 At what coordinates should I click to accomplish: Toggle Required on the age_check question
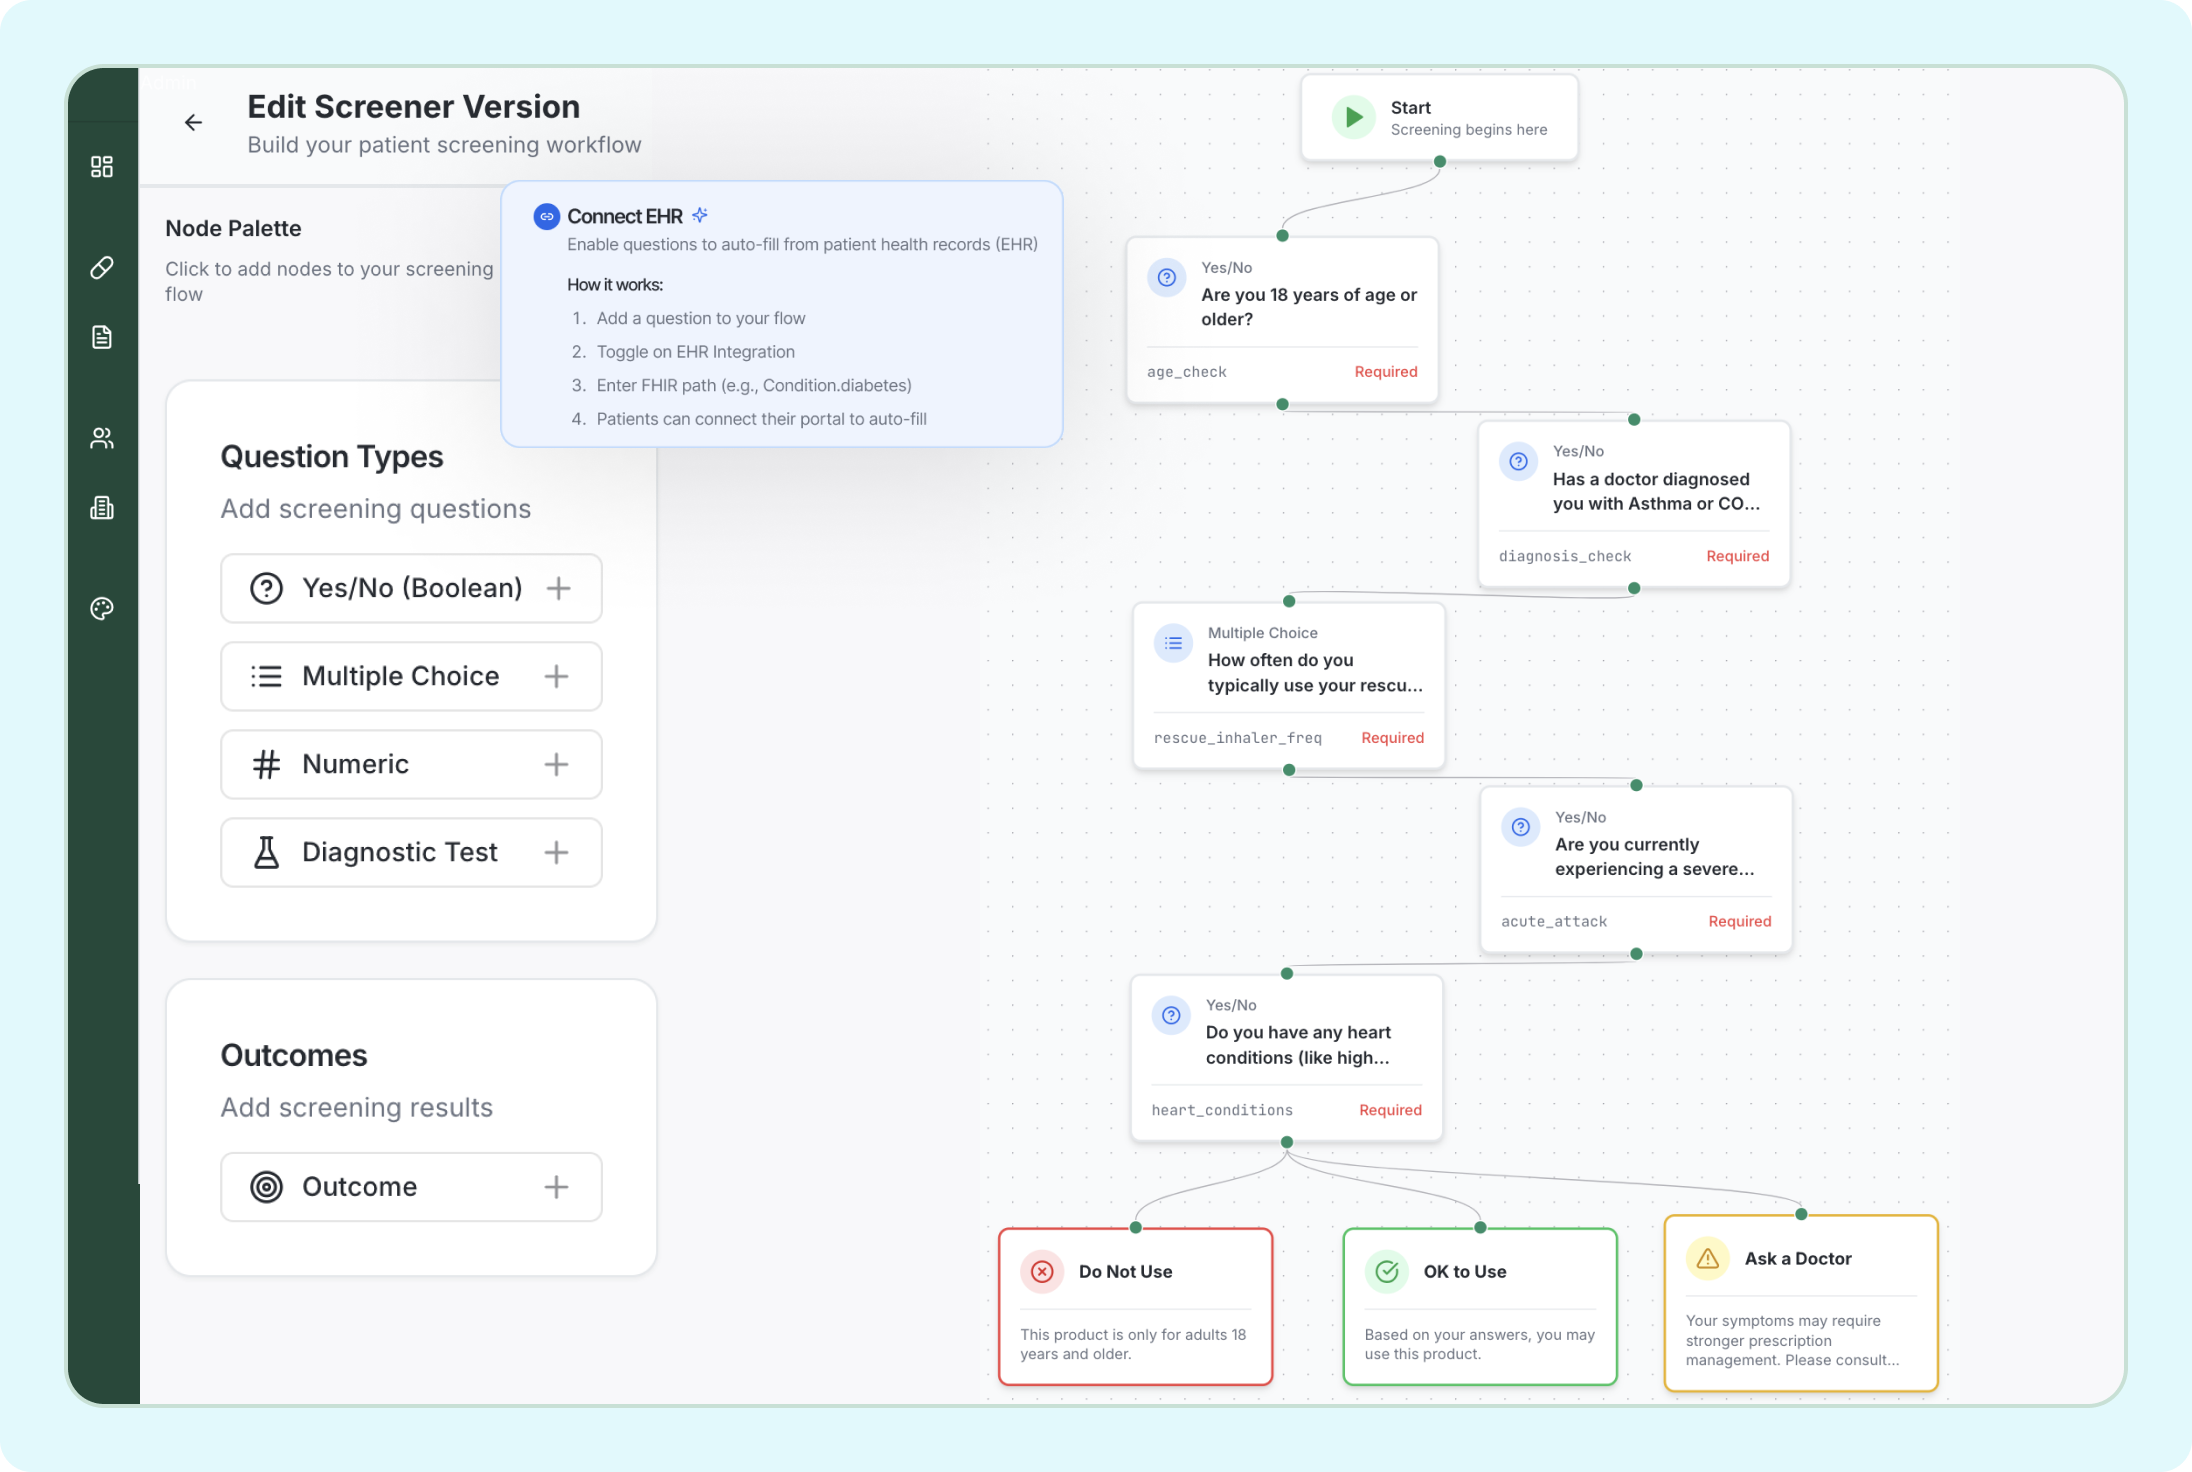pos(1385,371)
